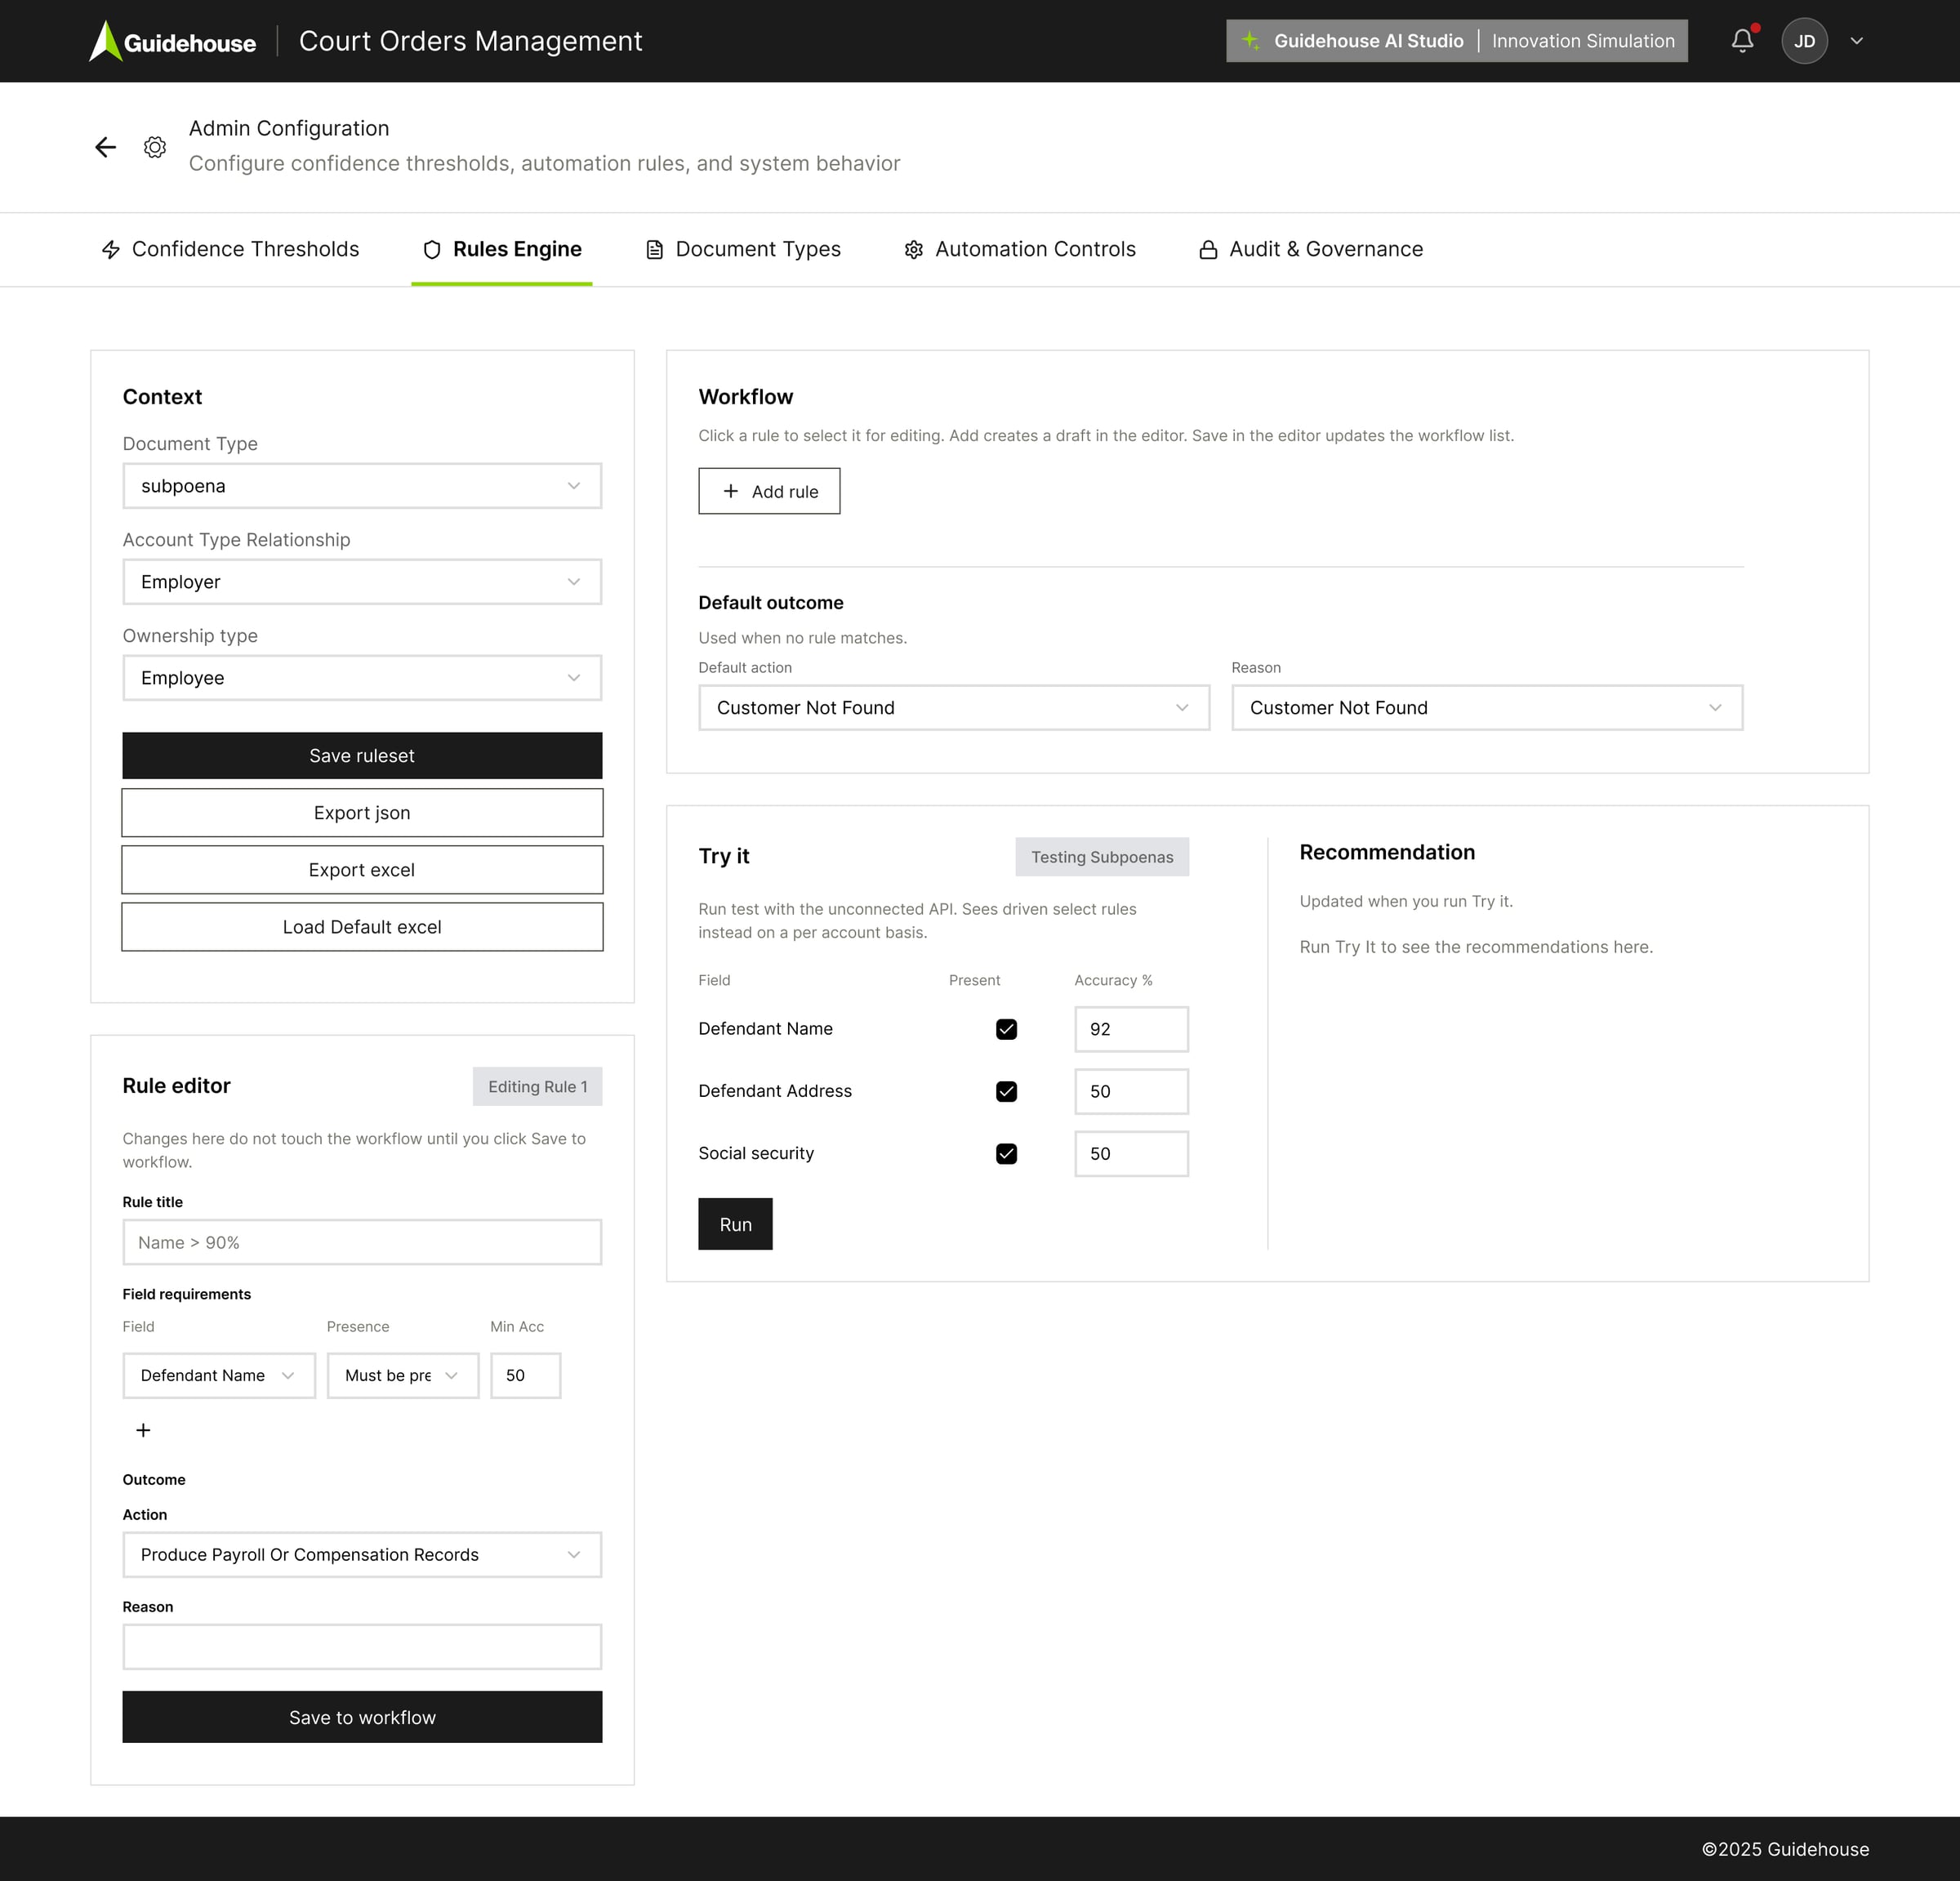
Task: Switch to the Confidence Thresholds tab
Action: [230, 249]
